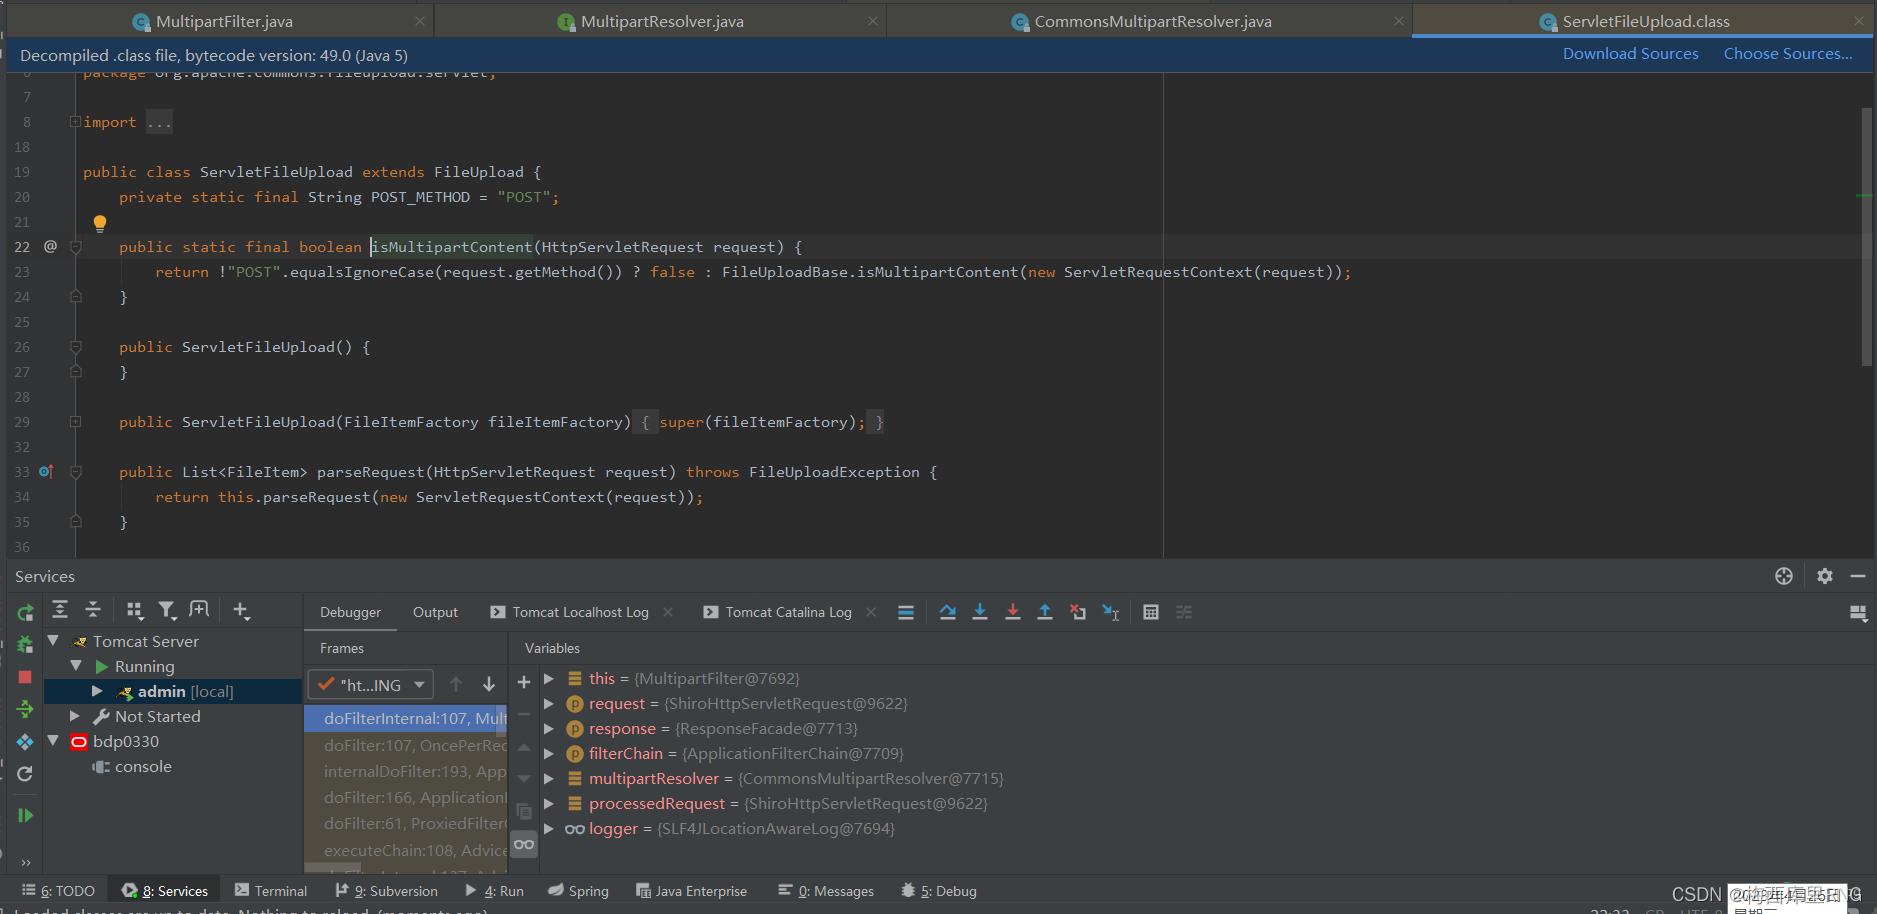Expand the 'logger' variable
This screenshot has width=1877, height=914.
click(x=549, y=828)
